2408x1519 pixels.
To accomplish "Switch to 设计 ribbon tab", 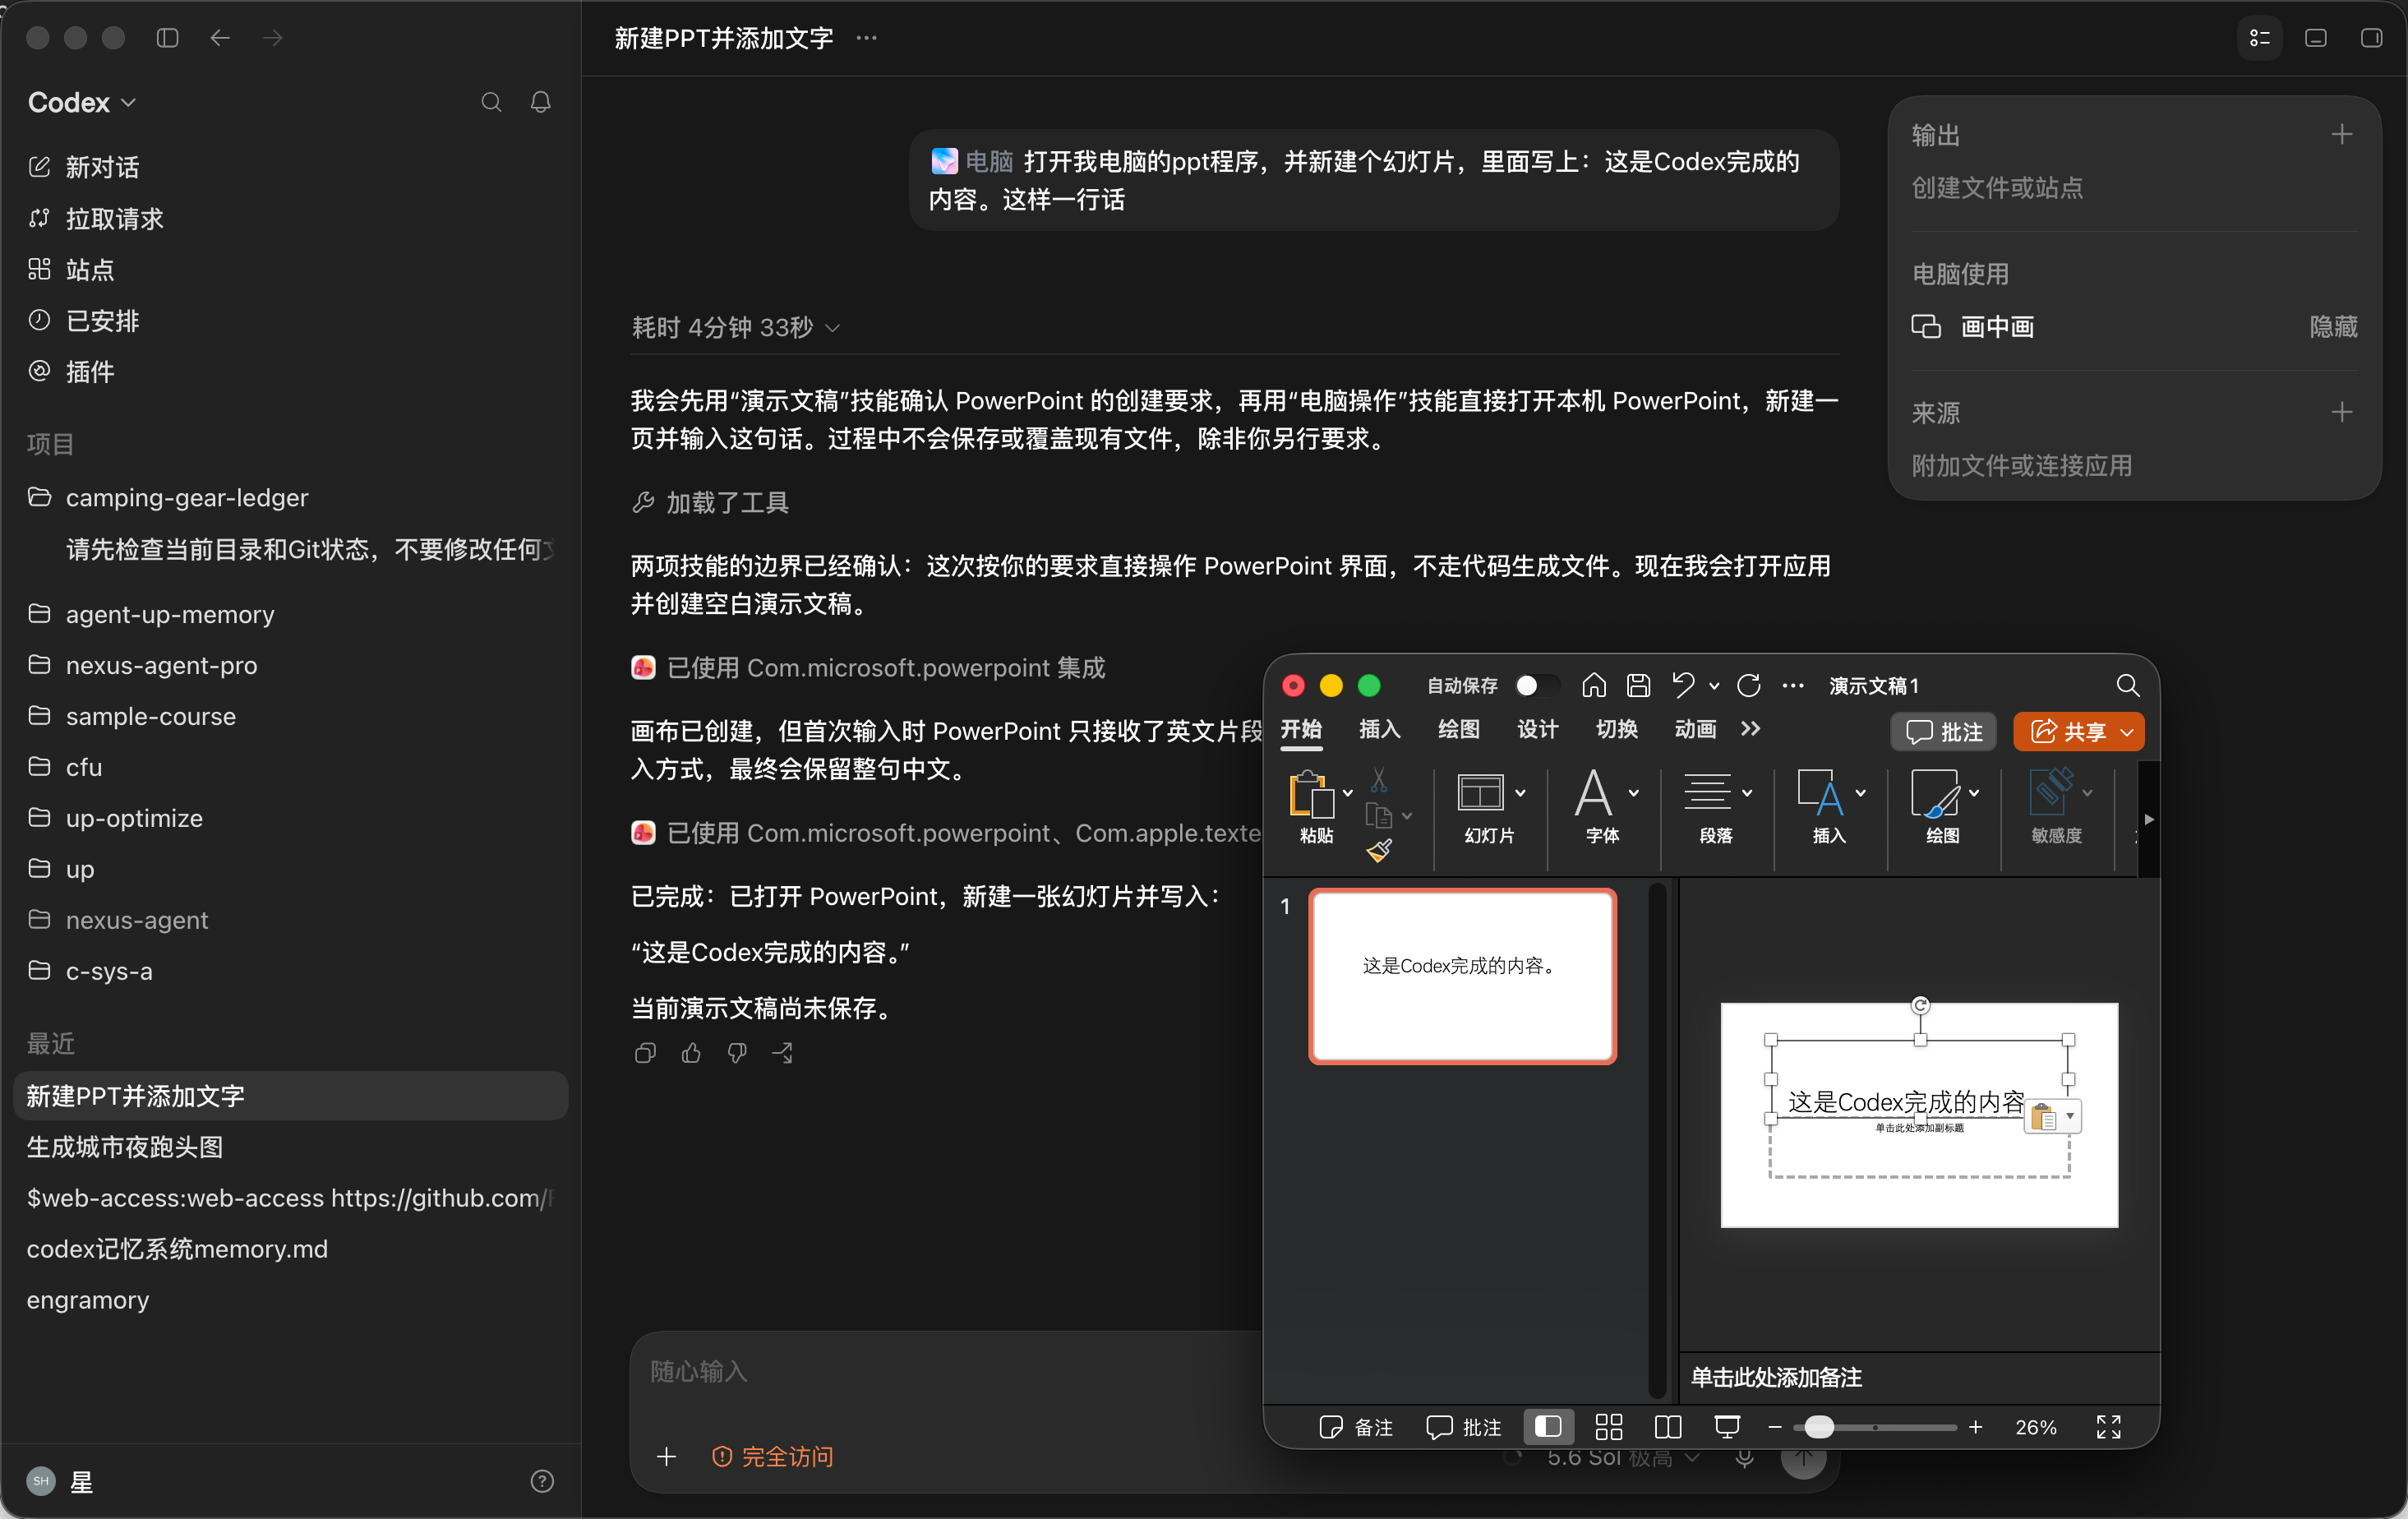I will (x=1537, y=729).
